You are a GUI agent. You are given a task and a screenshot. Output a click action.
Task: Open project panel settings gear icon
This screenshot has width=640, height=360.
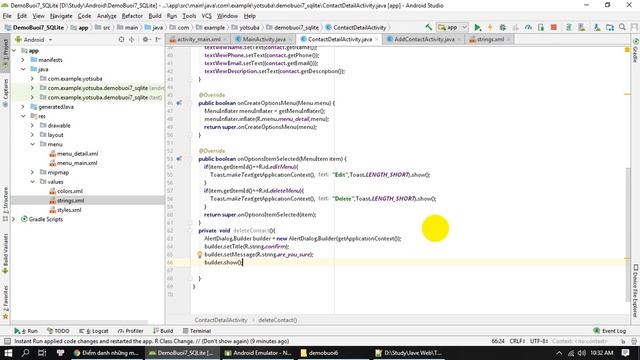tap(145, 40)
